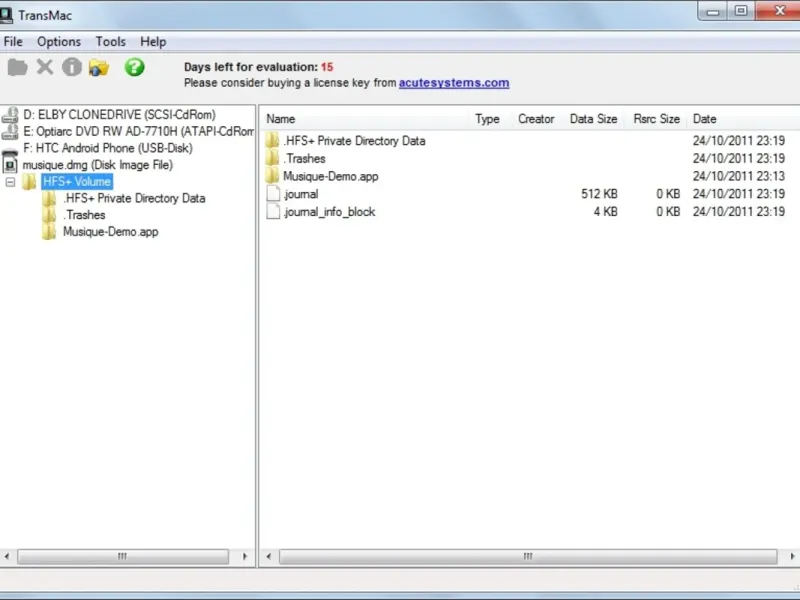Click the yellow folder toolbar icon
Viewport: 800px width, 600px height.
pos(99,67)
